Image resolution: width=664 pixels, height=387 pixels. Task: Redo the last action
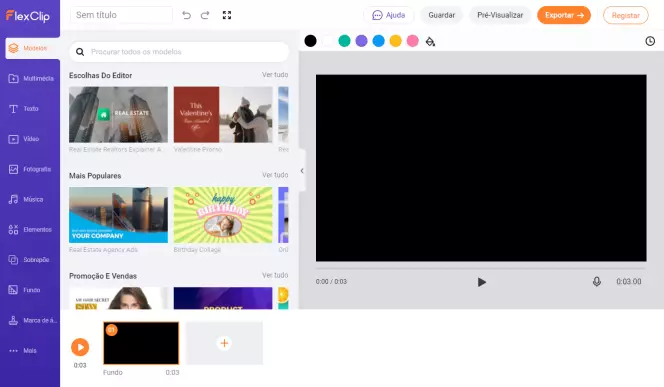pyautogui.click(x=205, y=15)
